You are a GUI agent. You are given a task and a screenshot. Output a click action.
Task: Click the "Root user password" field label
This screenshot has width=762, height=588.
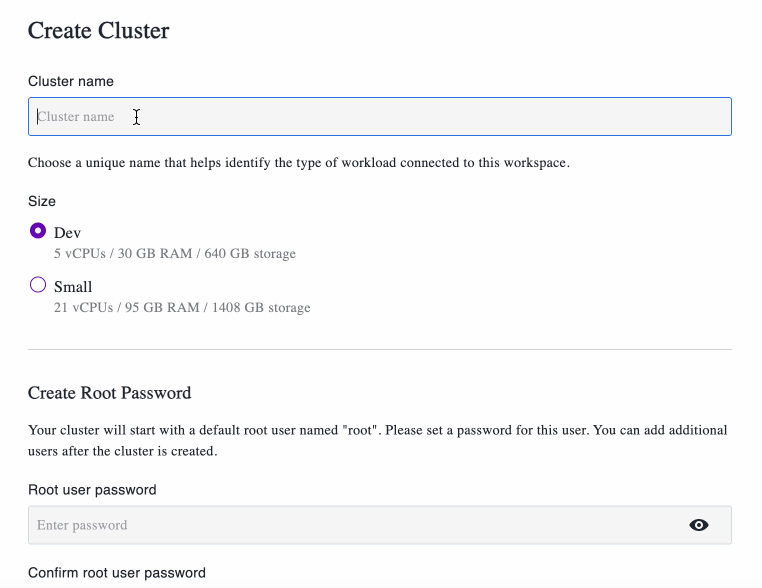(x=92, y=490)
